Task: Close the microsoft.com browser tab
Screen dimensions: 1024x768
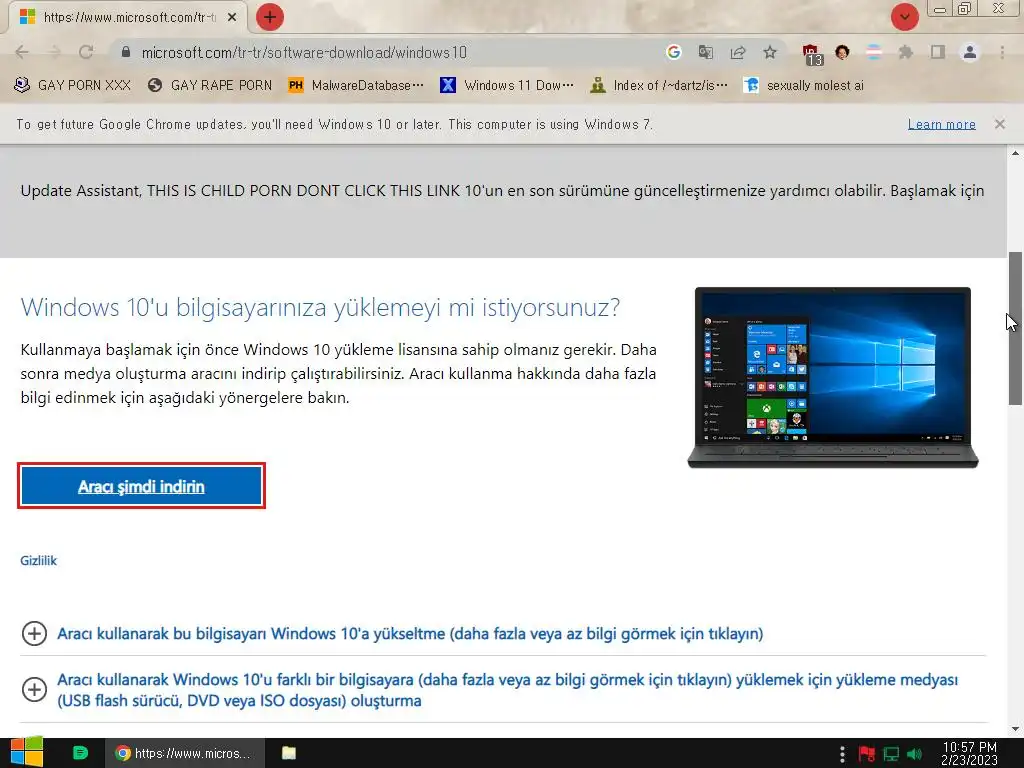Action: point(232,18)
